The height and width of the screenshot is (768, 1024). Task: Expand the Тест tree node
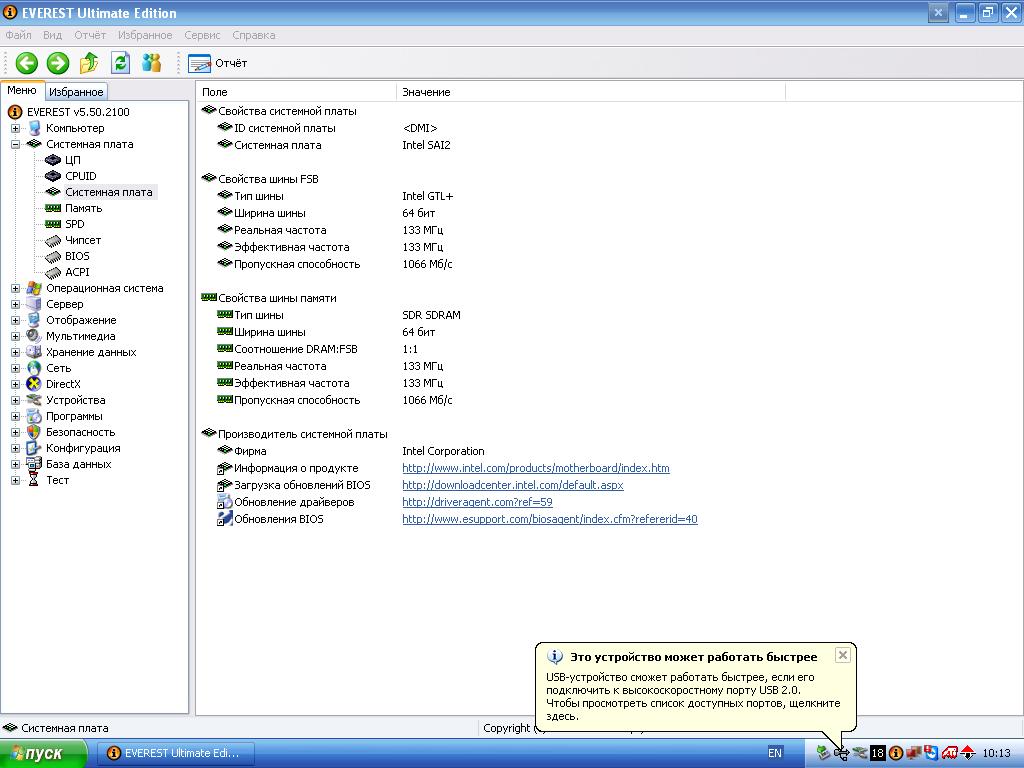[x=15, y=481]
